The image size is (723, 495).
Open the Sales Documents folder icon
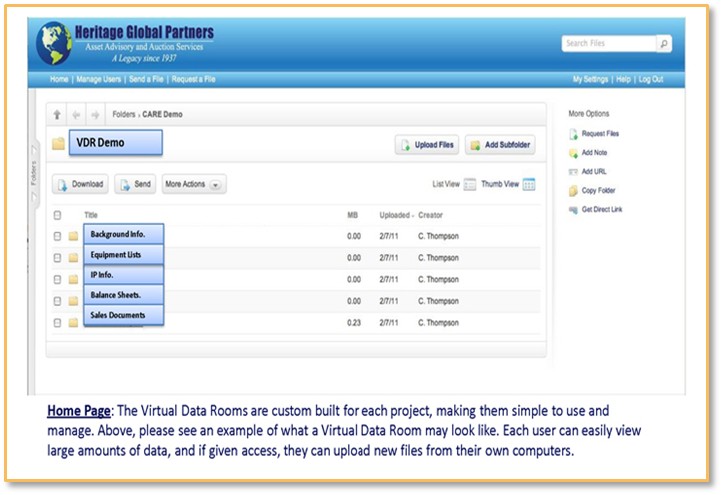(73, 323)
